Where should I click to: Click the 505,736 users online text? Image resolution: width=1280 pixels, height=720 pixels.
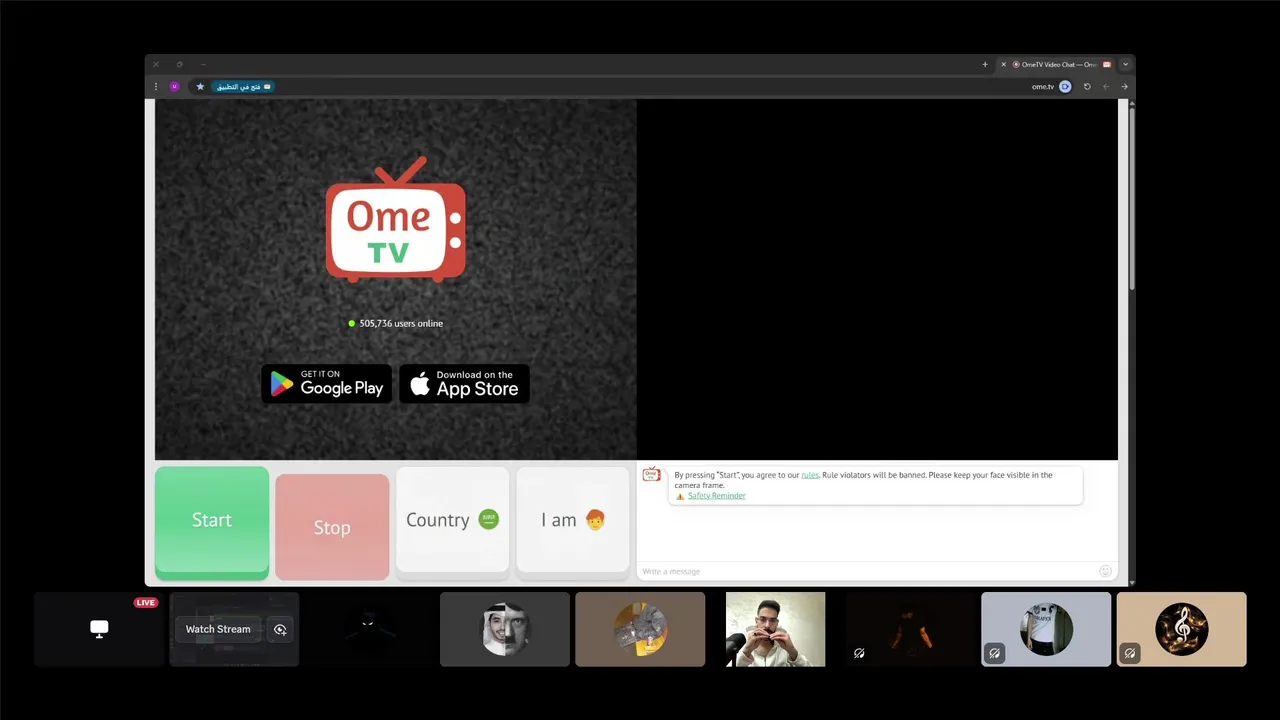coord(401,324)
